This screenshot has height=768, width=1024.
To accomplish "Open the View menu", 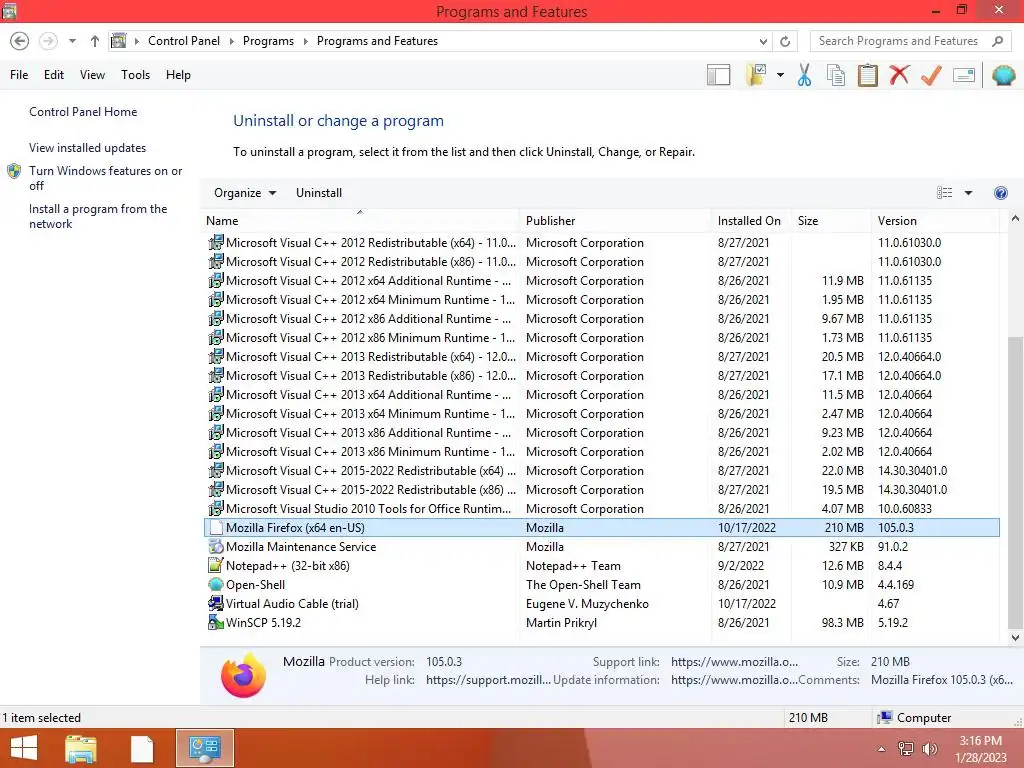I will click(x=92, y=75).
